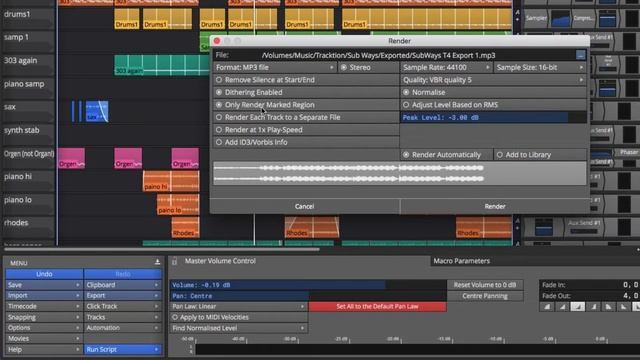Click Reset Volume to 0 dB
The image size is (640, 360).
click(485, 285)
